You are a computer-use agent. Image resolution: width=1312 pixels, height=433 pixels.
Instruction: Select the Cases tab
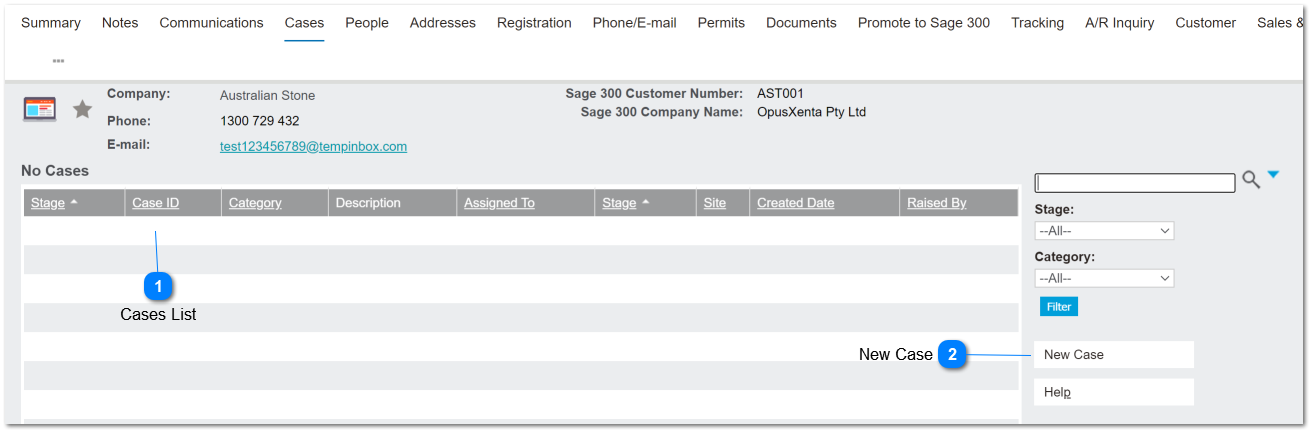click(304, 23)
